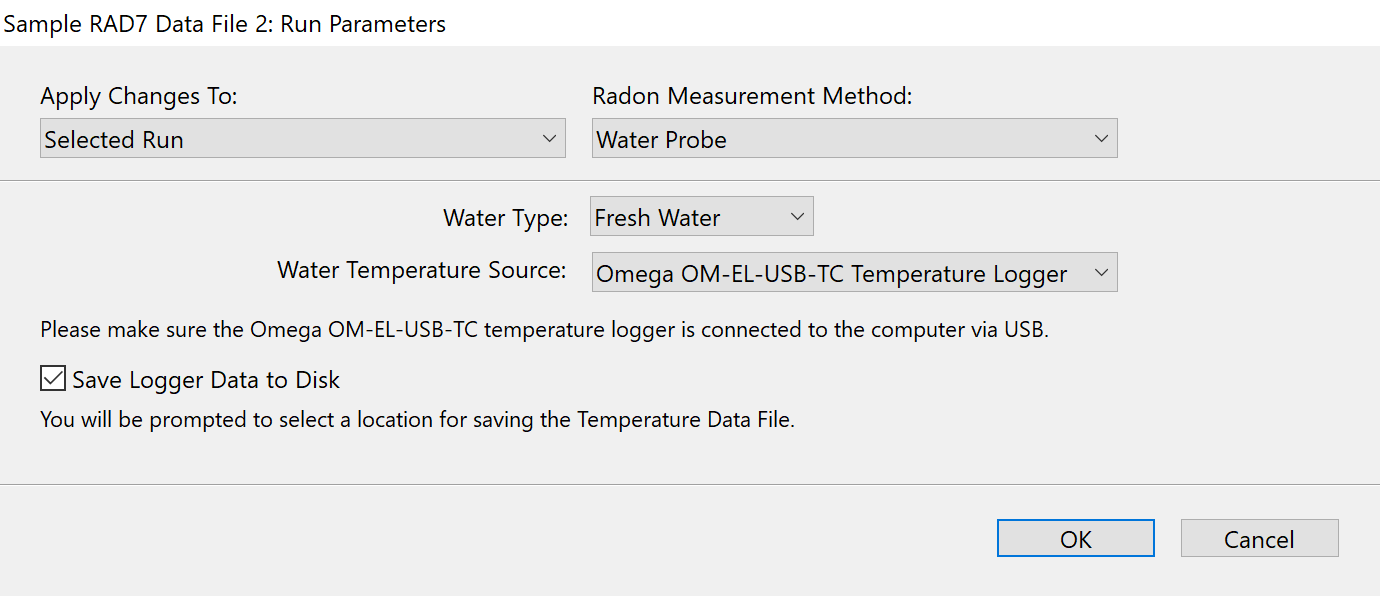Click the Temperature Data File prompt note
The image size is (1380, 596).
click(417, 420)
